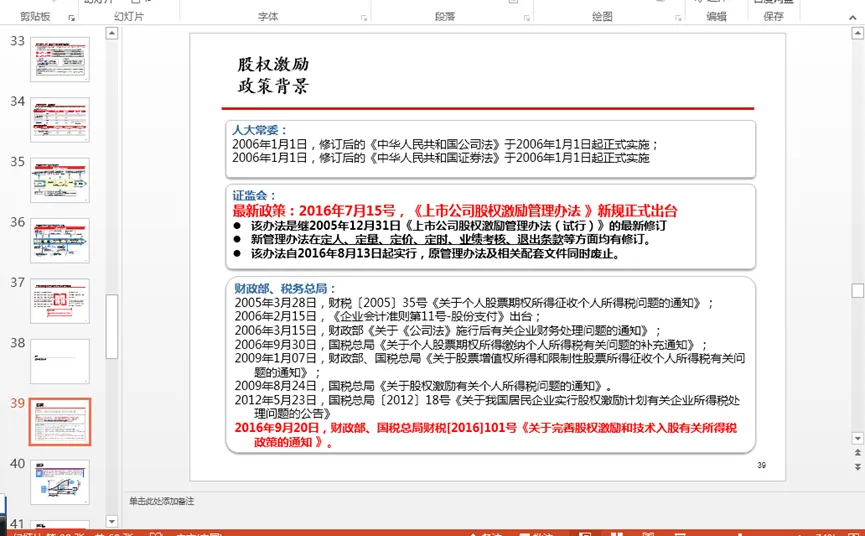The image size is (865, 536).
Task: Select slide 36 thumbnail
Action: pos(60,240)
